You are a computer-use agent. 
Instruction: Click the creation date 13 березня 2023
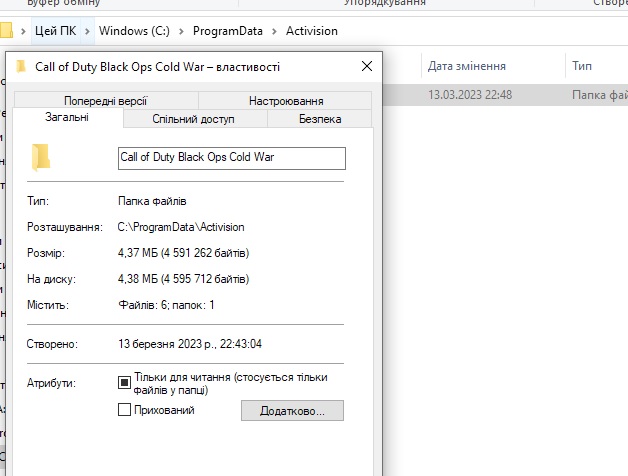point(190,344)
